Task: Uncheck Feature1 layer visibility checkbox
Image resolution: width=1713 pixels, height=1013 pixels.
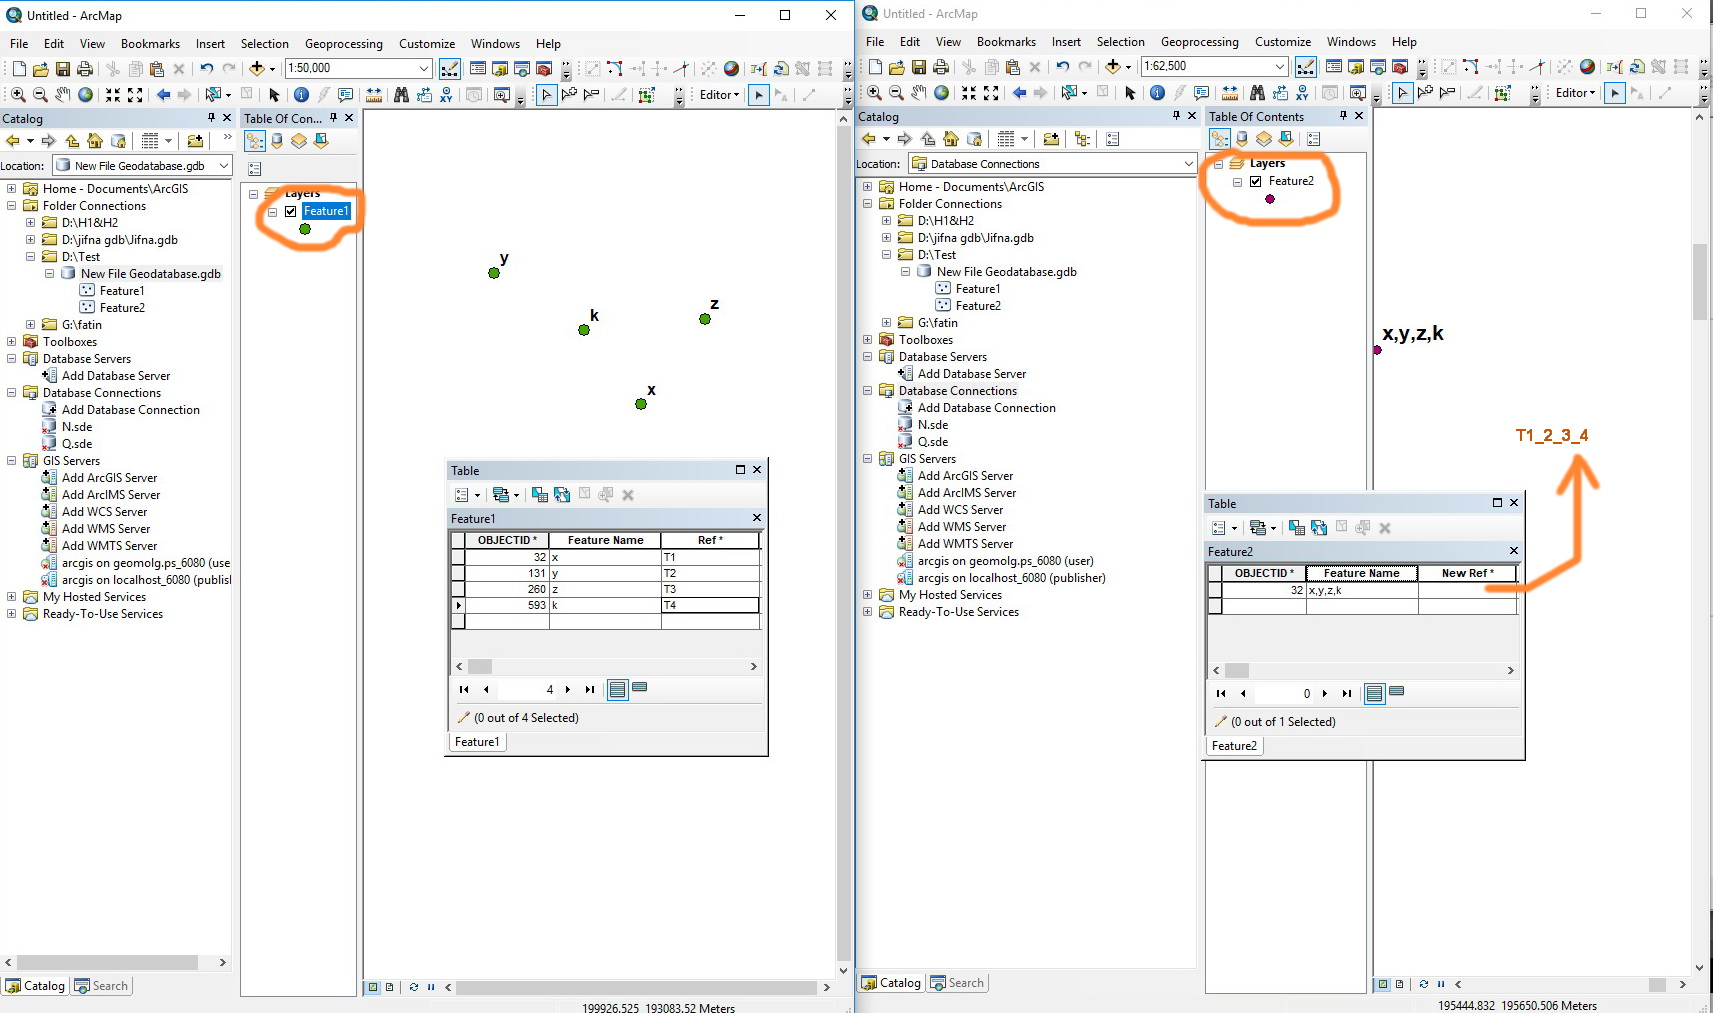Action: [x=290, y=211]
